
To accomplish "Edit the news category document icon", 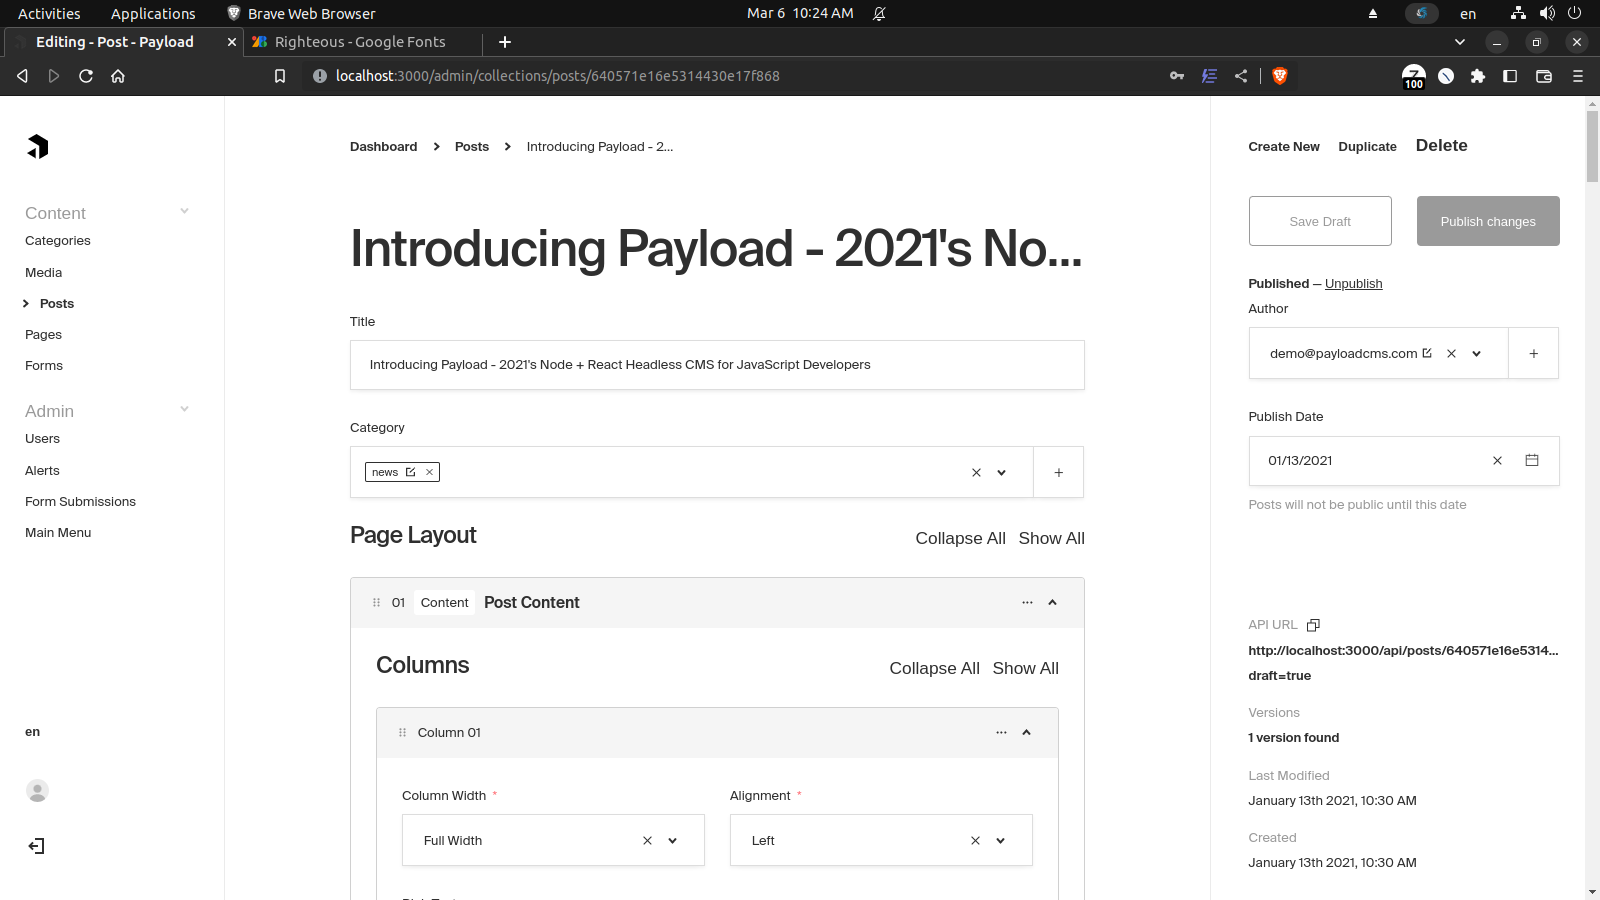I will click(x=410, y=472).
